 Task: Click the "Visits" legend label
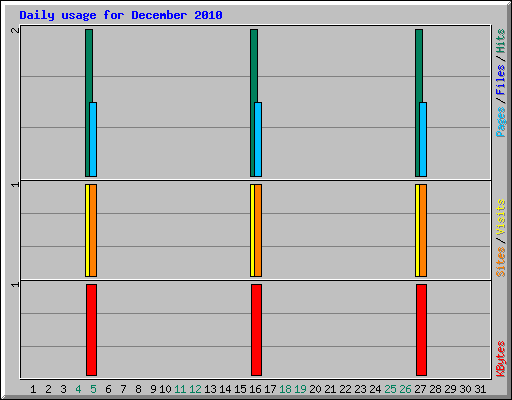(x=501, y=217)
